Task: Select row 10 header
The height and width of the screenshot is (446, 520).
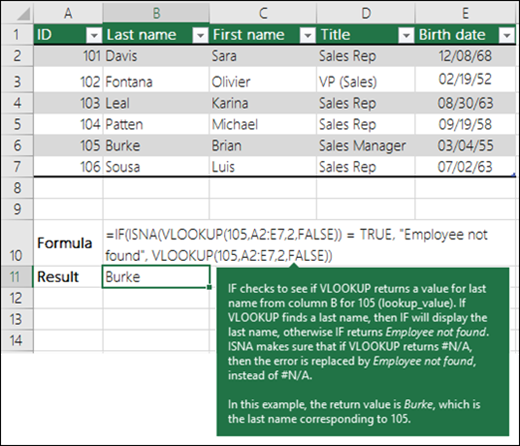Action: click(x=17, y=243)
